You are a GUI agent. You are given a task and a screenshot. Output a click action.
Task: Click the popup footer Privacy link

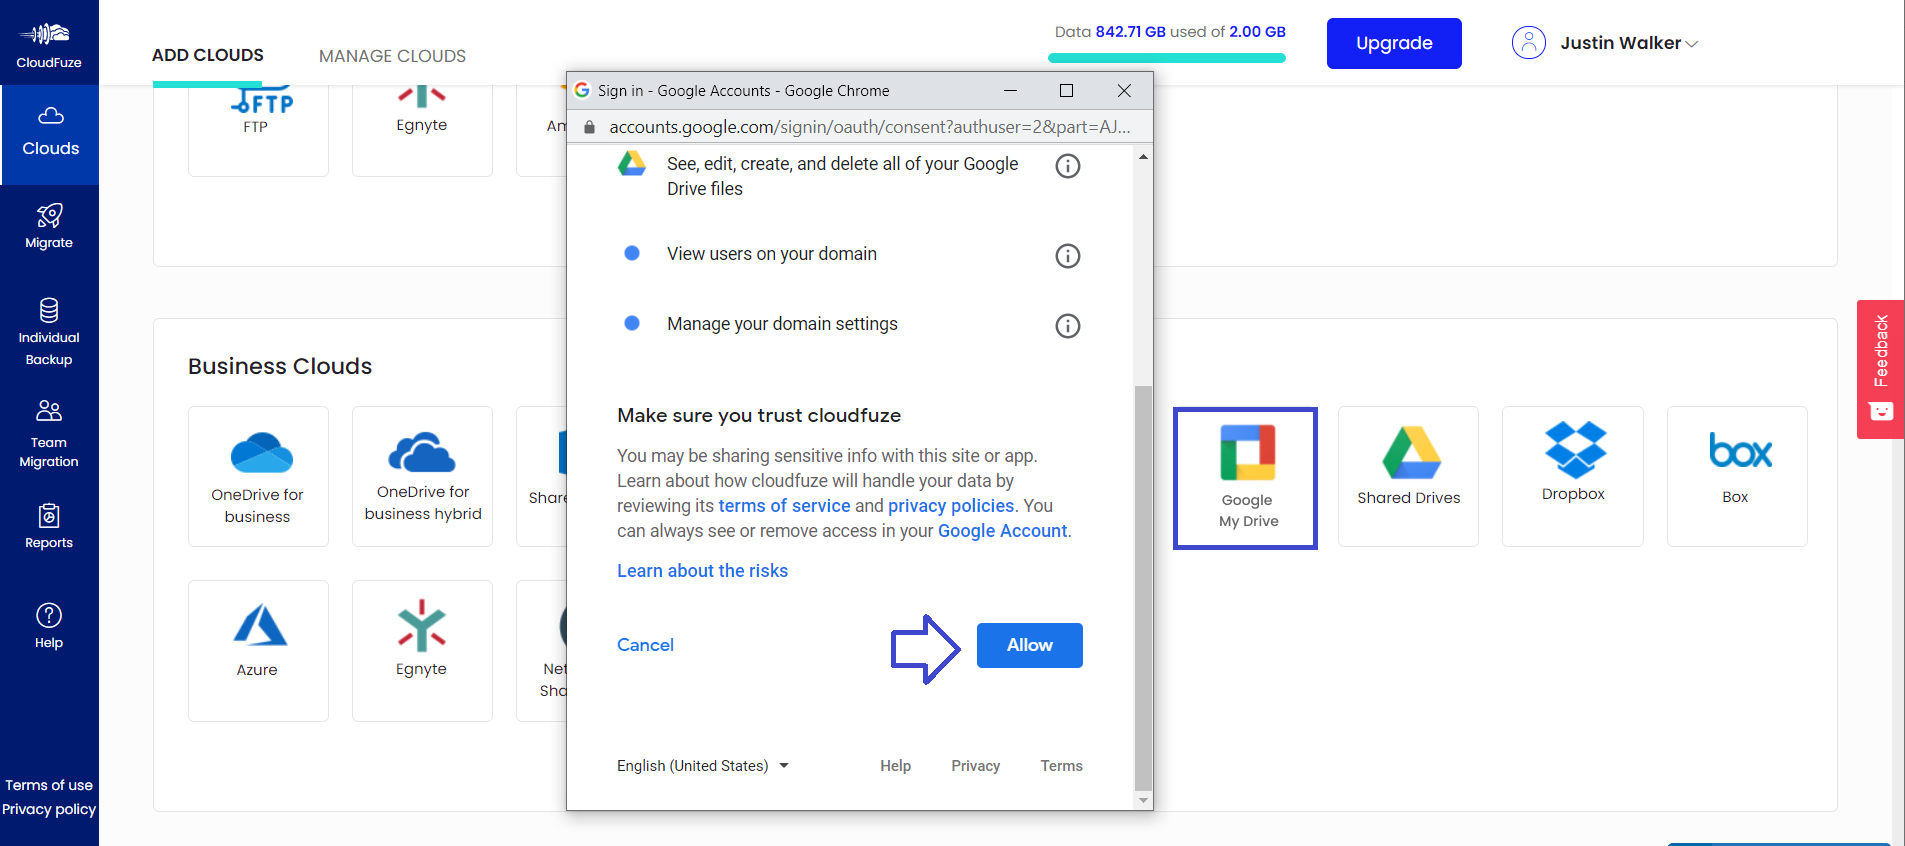click(975, 766)
